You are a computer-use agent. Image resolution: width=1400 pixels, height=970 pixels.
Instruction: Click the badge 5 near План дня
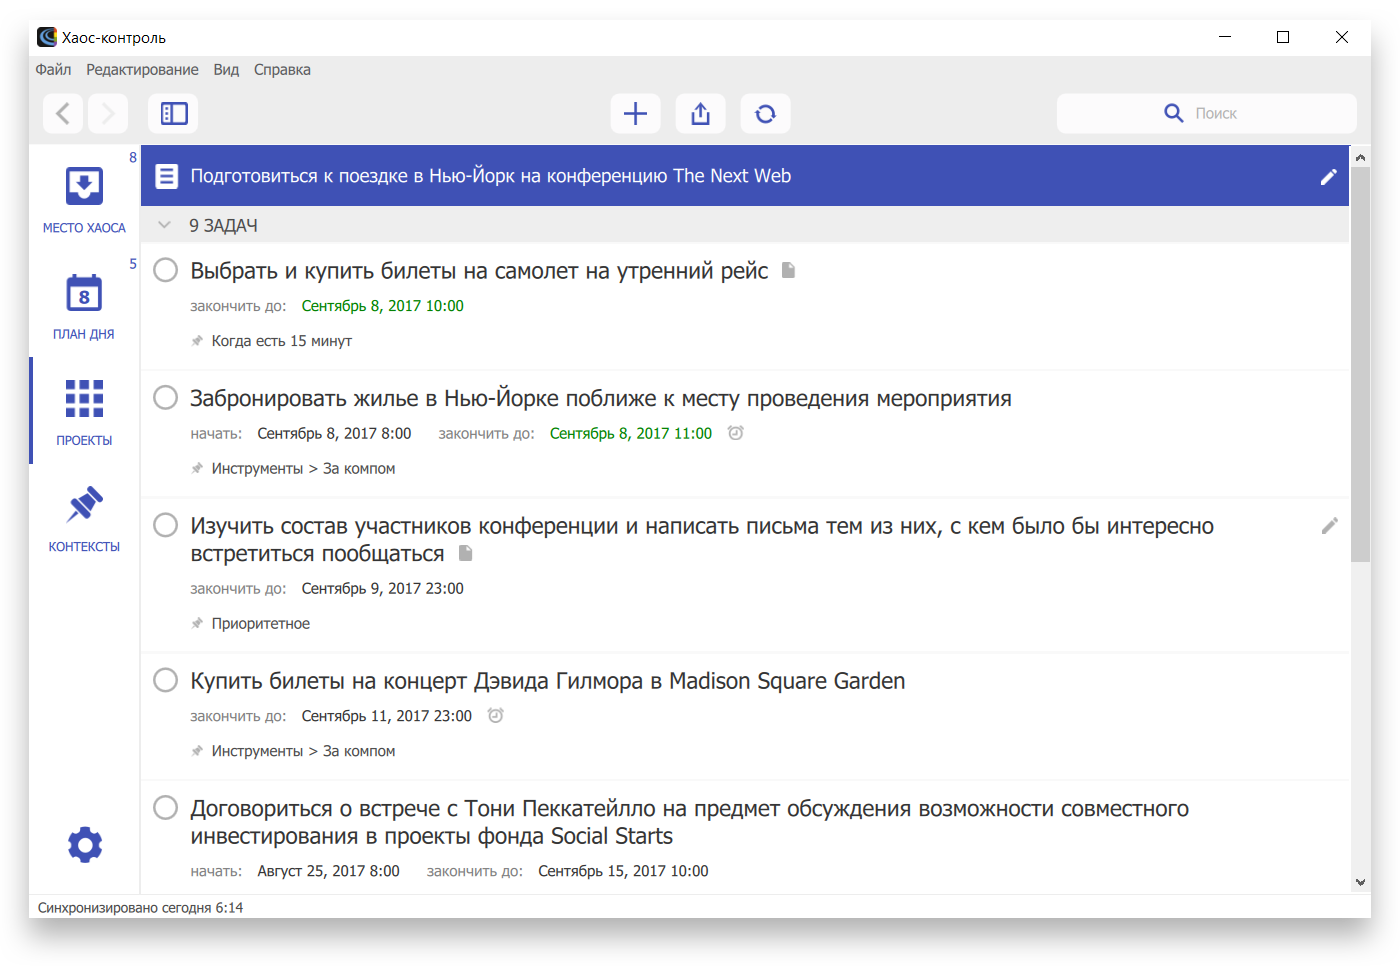[x=133, y=264]
